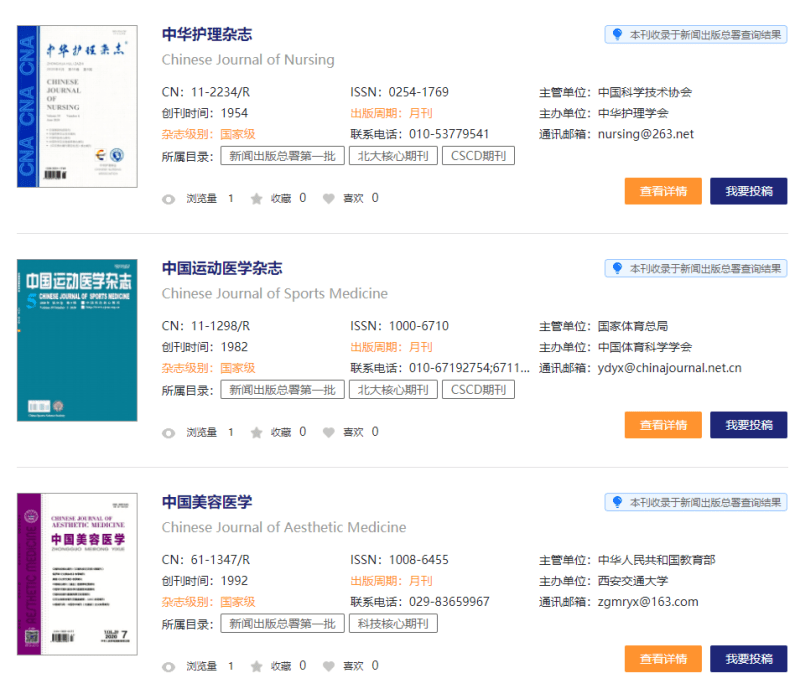Click the 中国美容医学 cover thumbnail
The image size is (800, 694).
pos(77,574)
